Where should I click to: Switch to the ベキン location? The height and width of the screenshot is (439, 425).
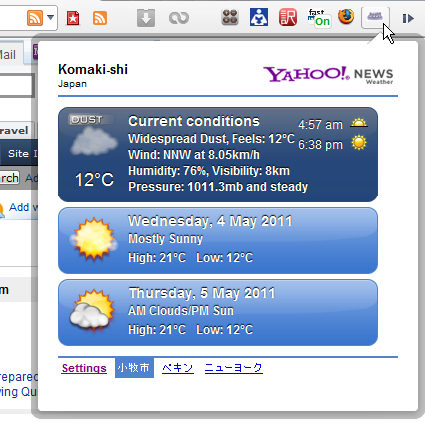click(178, 368)
